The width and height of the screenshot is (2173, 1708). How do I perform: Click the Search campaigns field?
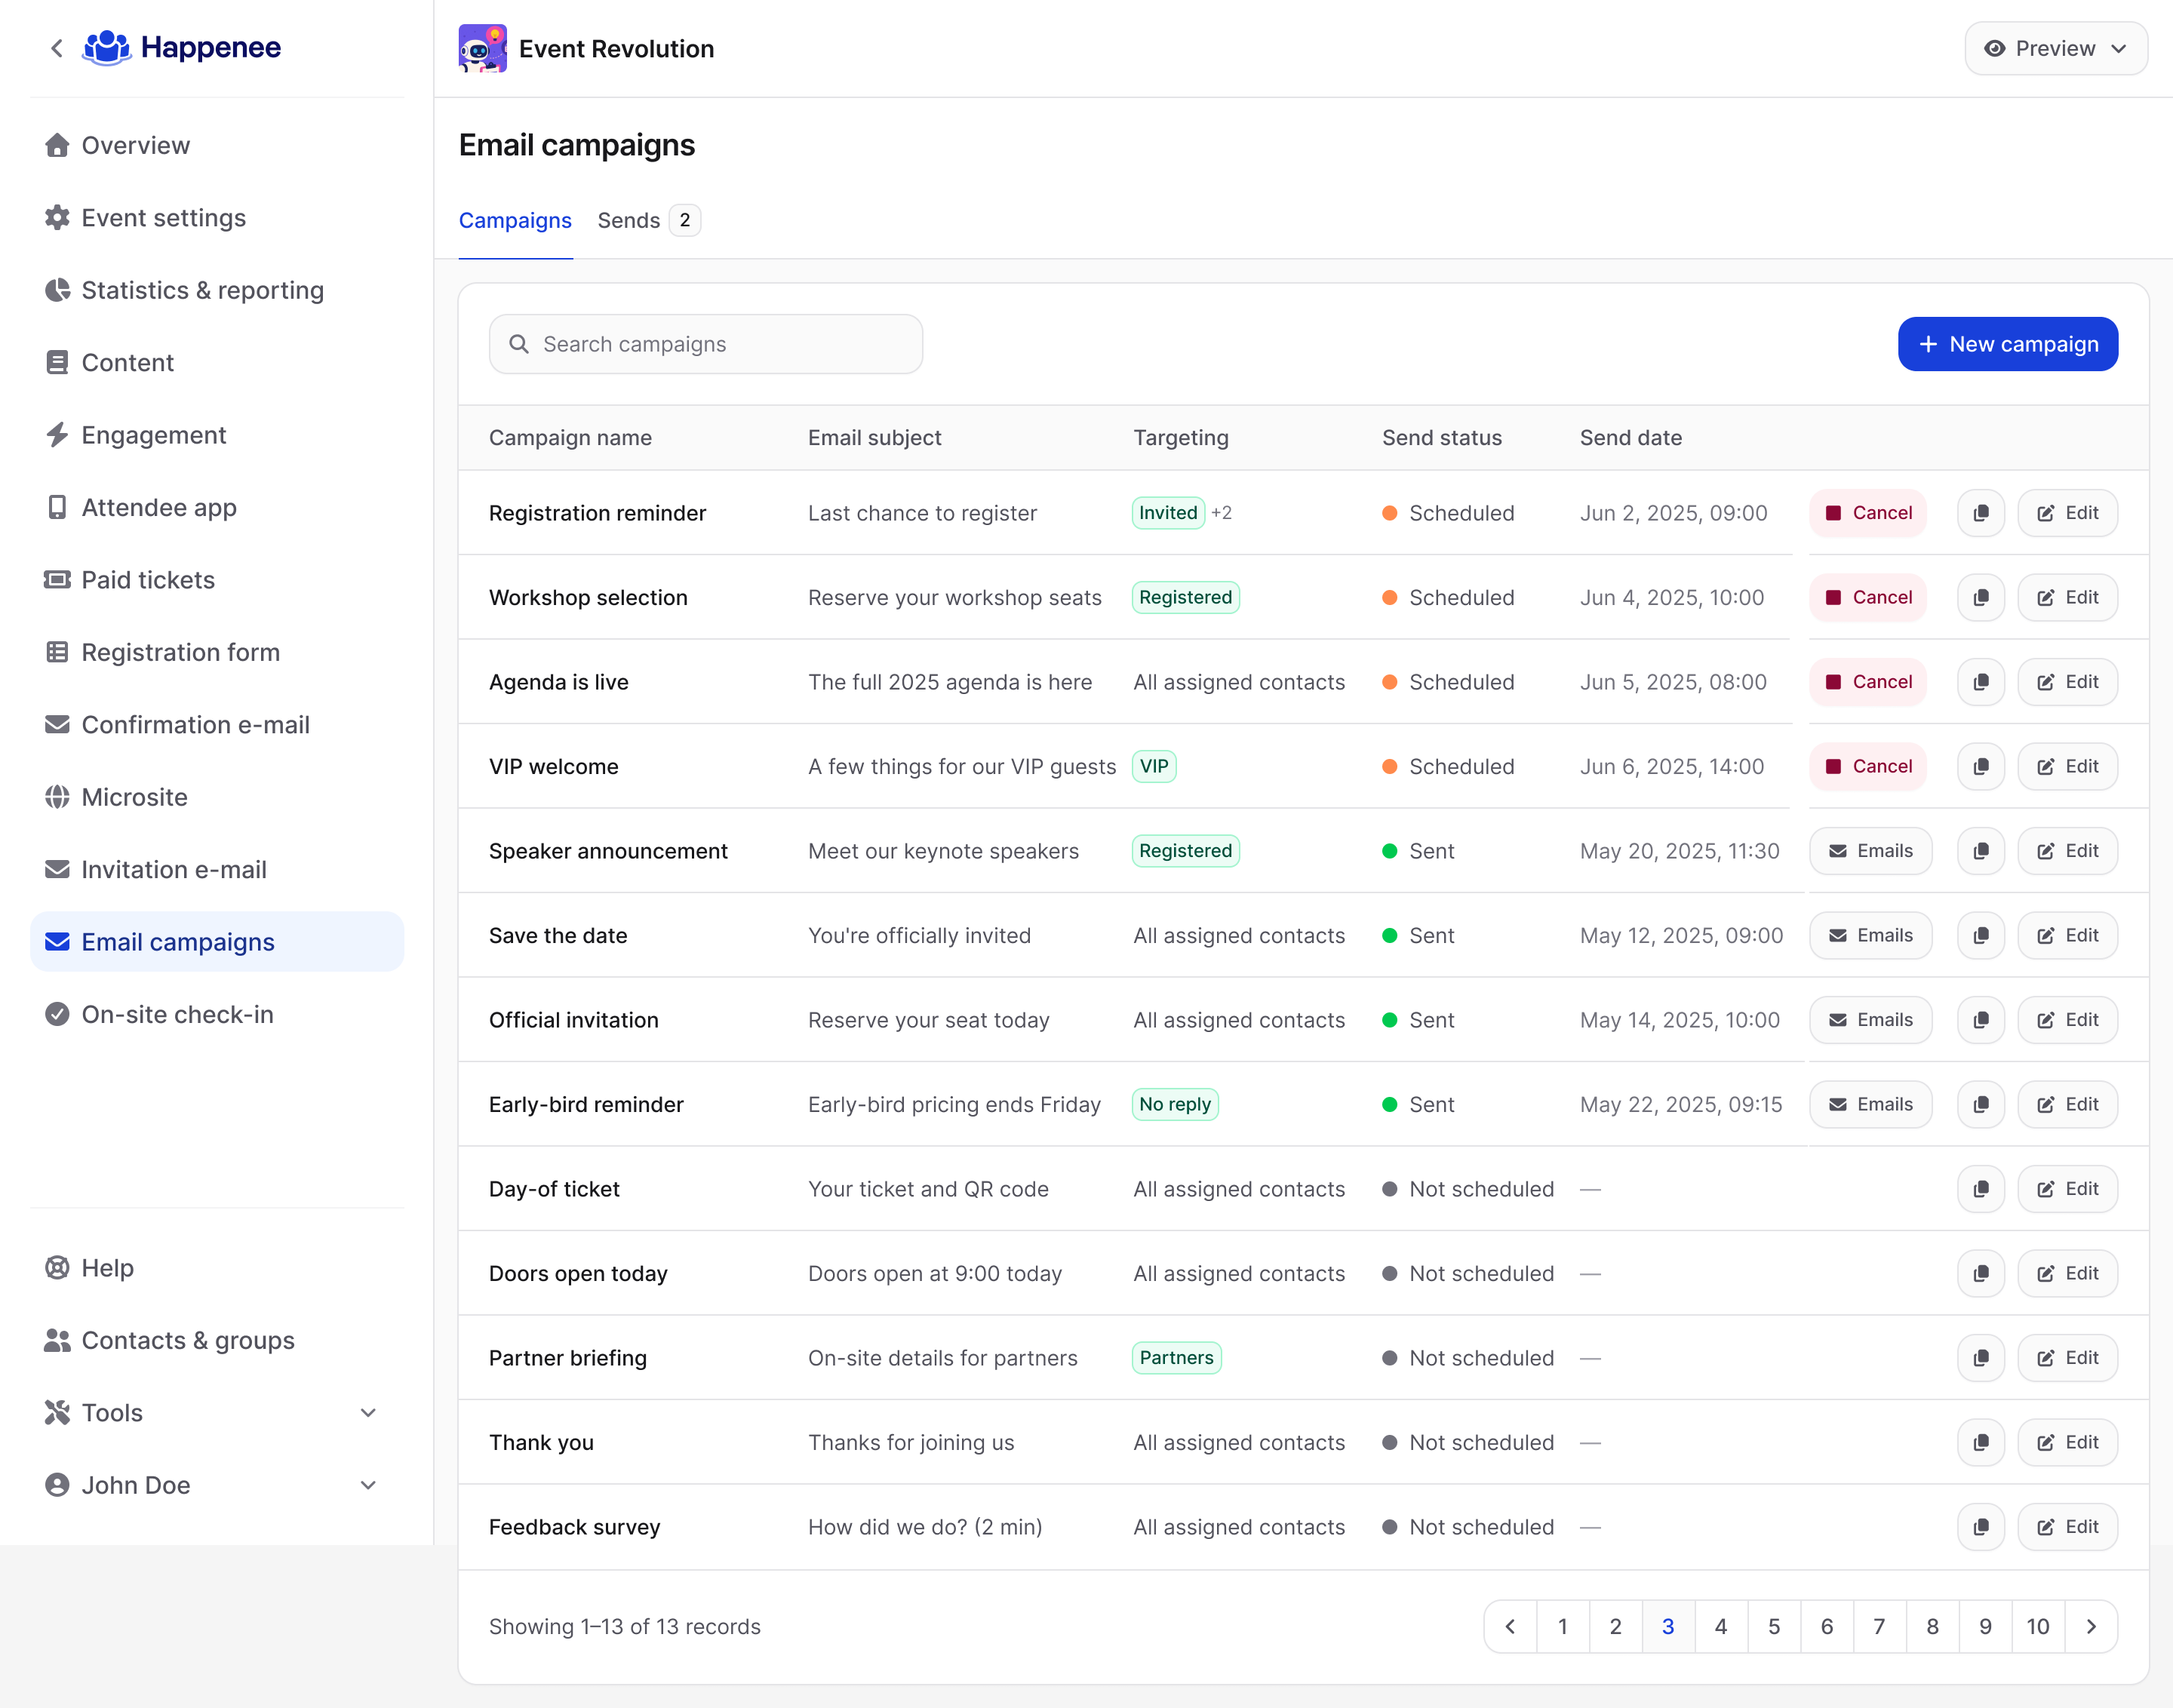(705, 344)
